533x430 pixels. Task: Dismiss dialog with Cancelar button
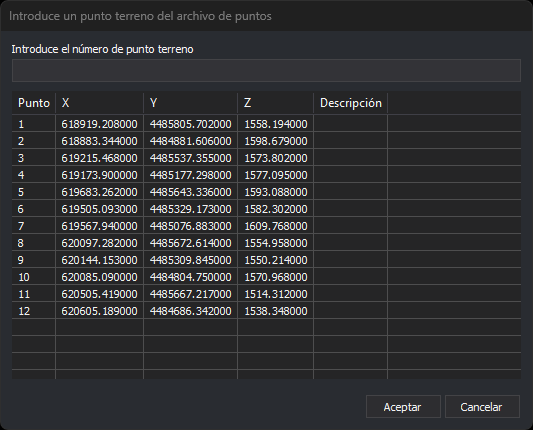click(482, 407)
